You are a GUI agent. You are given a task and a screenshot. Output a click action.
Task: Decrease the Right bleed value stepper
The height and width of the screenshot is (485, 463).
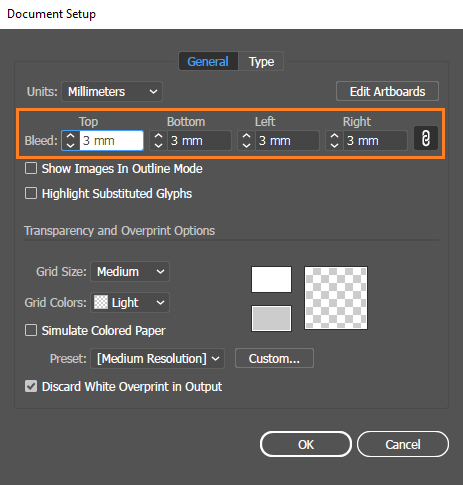click(334, 145)
